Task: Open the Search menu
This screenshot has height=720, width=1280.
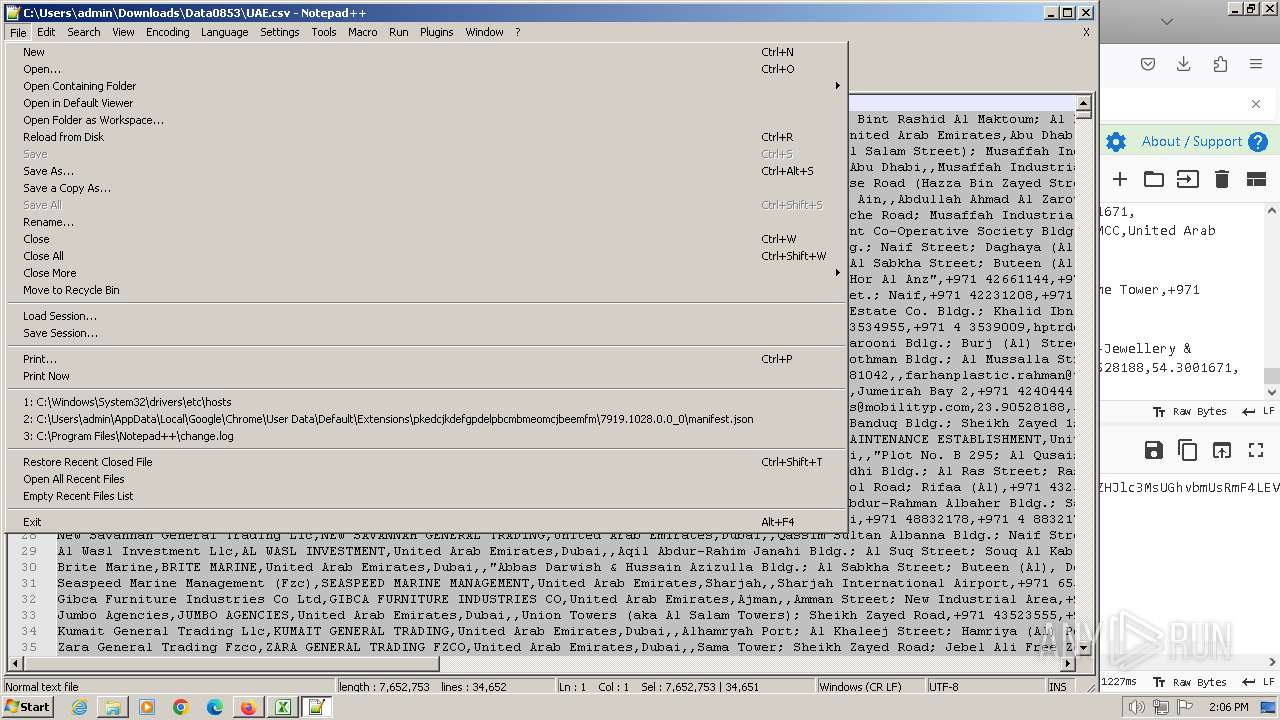Action: coord(84,32)
